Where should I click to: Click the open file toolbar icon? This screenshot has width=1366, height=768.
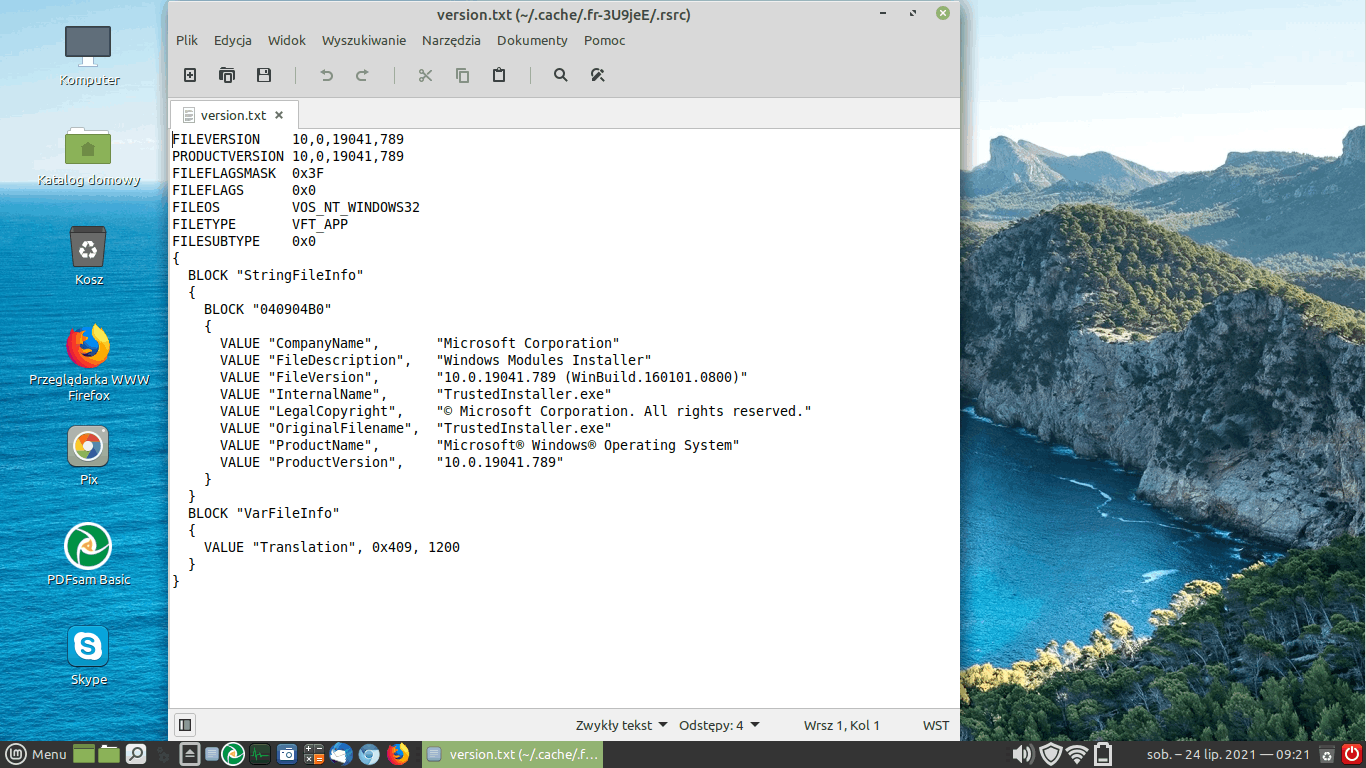(x=227, y=75)
